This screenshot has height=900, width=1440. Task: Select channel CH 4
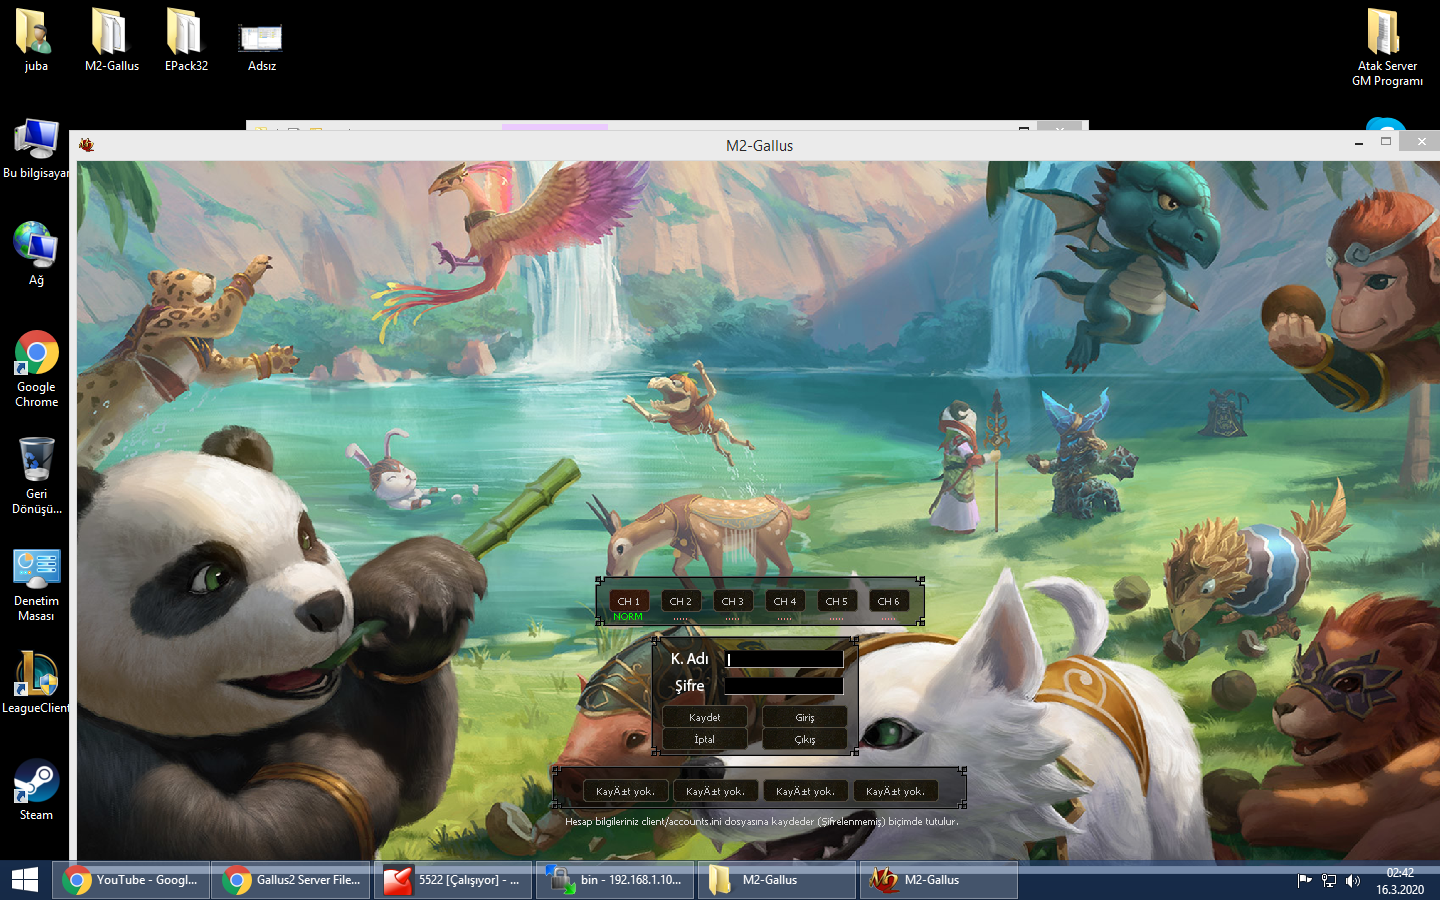(785, 601)
